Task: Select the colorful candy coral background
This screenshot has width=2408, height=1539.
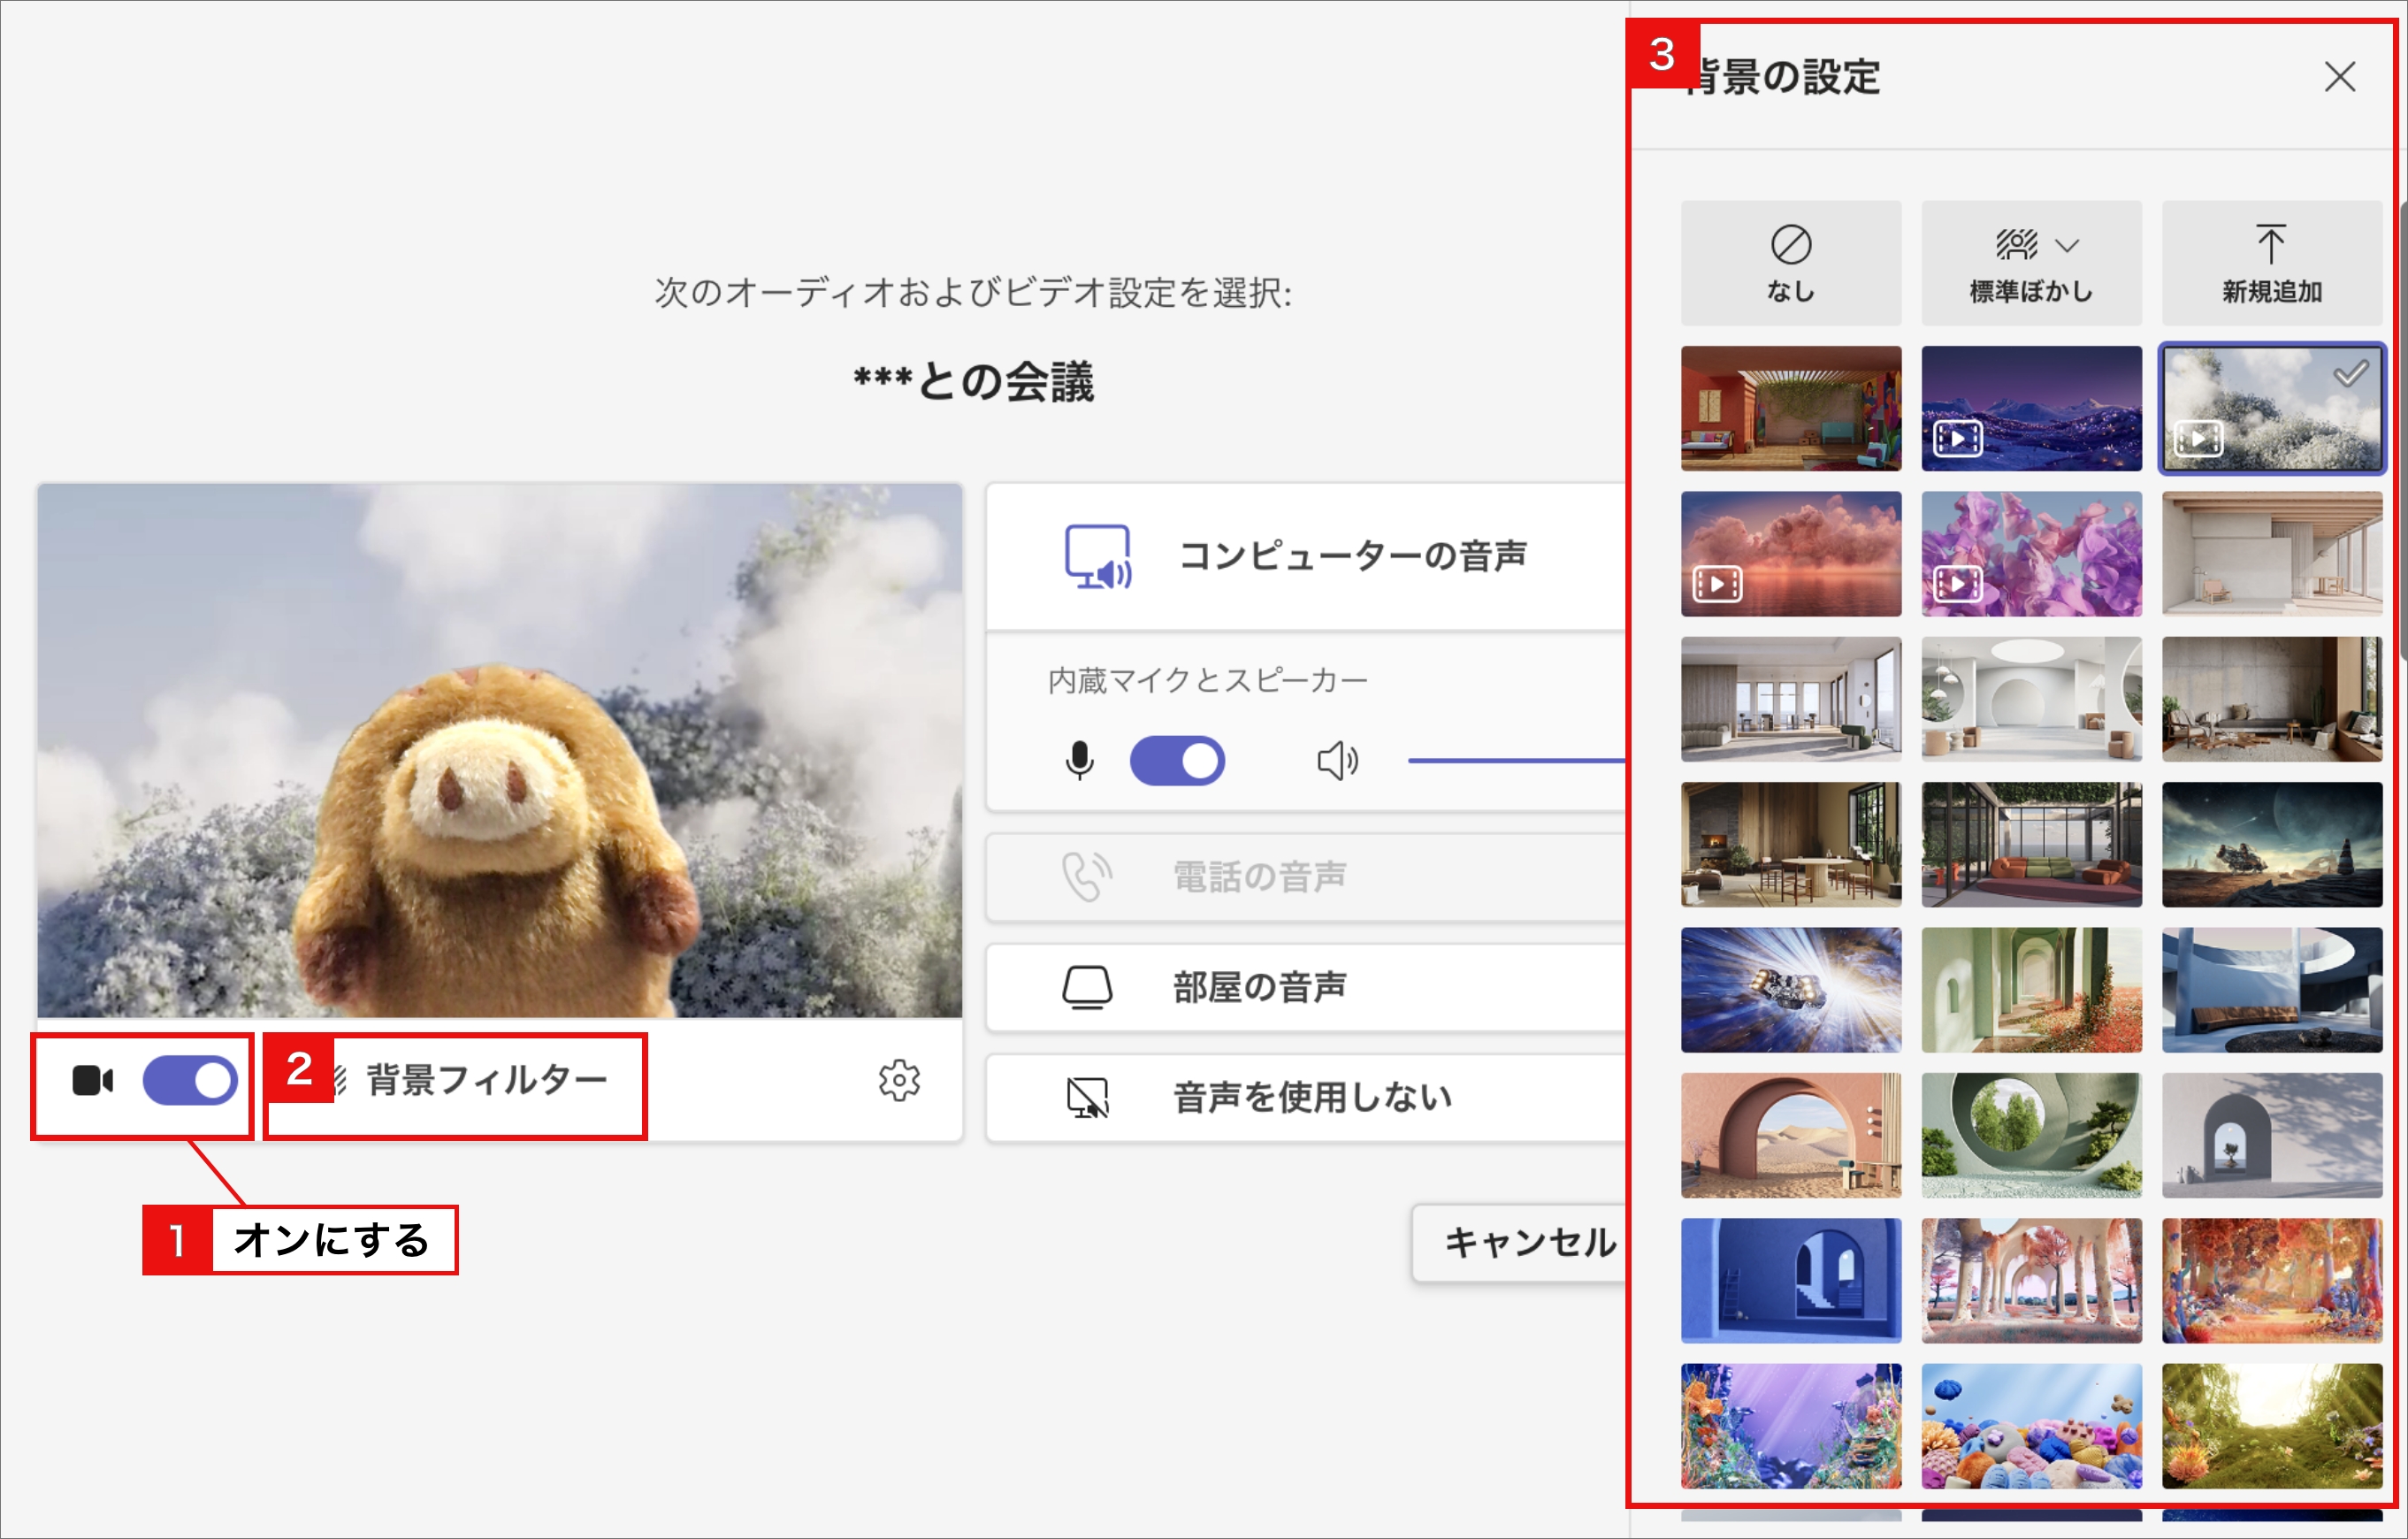Action: tap(2031, 1426)
